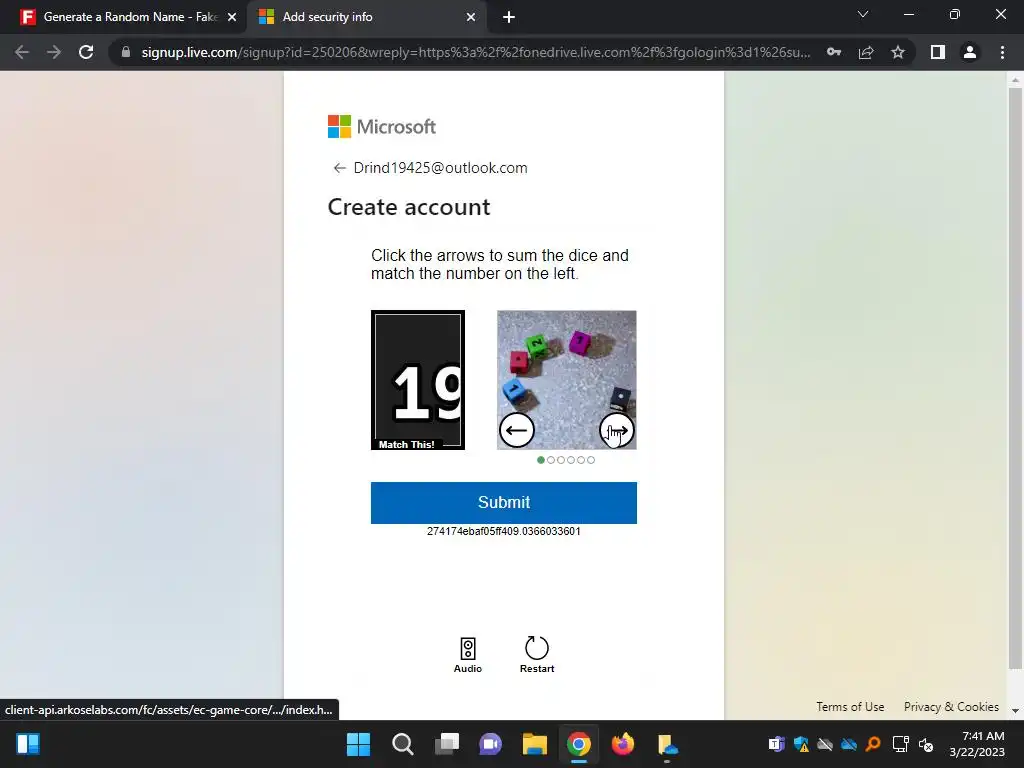Share this page icon
Screen dimensions: 1024x768
(866, 52)
